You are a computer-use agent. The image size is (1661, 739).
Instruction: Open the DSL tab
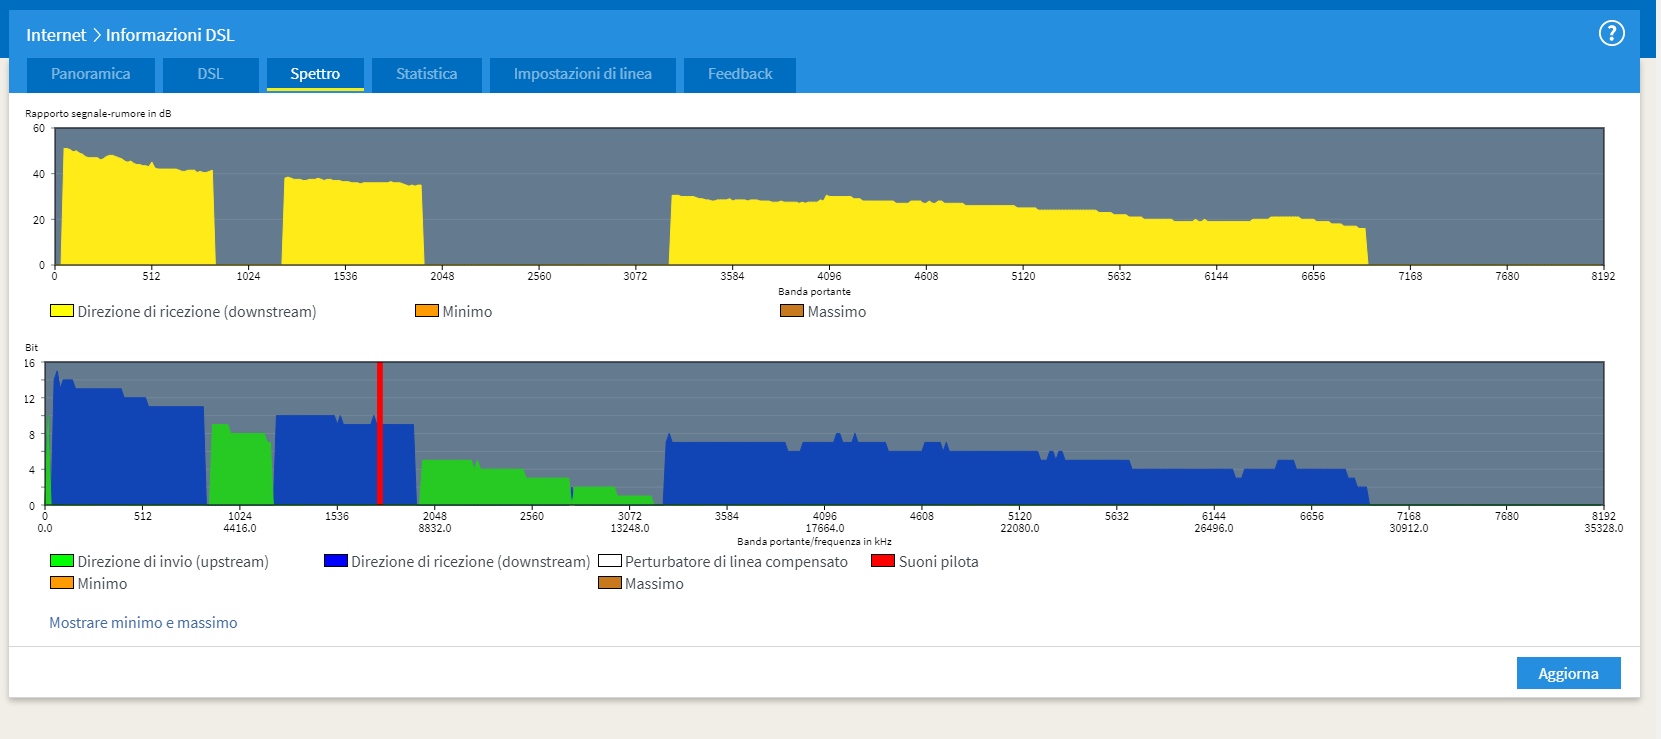[210, 74]
